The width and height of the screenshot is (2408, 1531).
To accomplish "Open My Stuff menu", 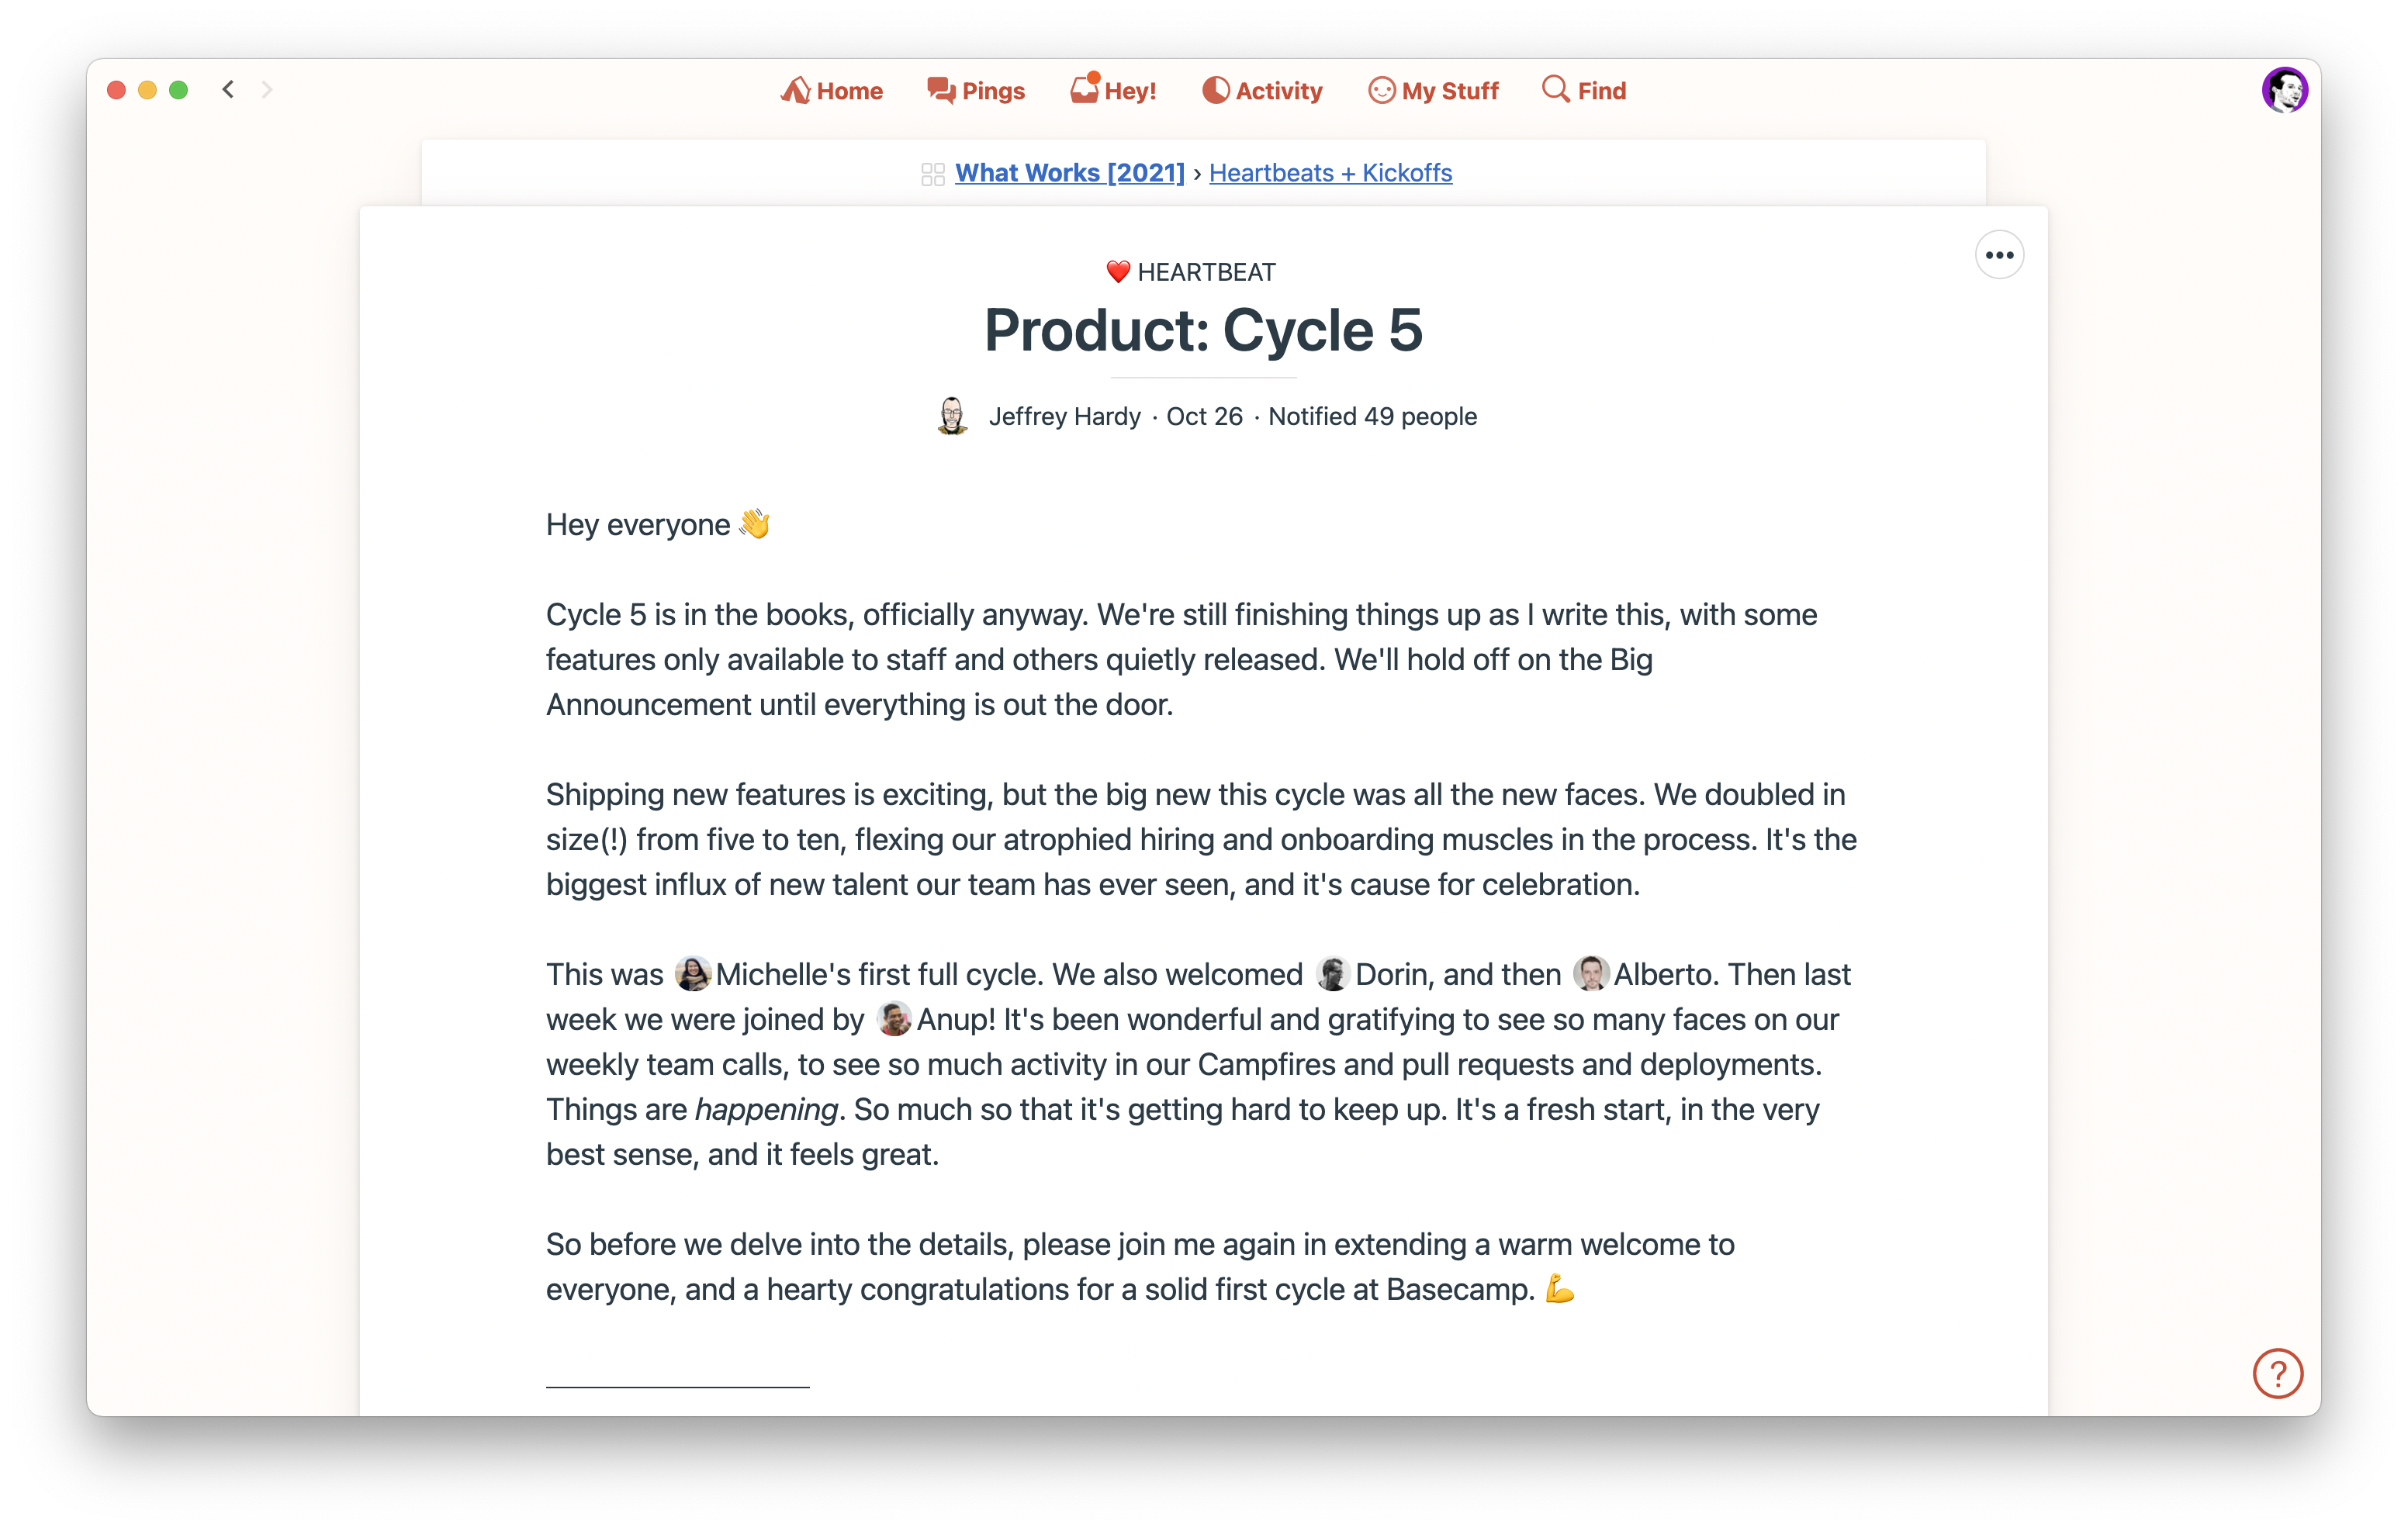I will pyautogui.click(x=1433, y=91).
